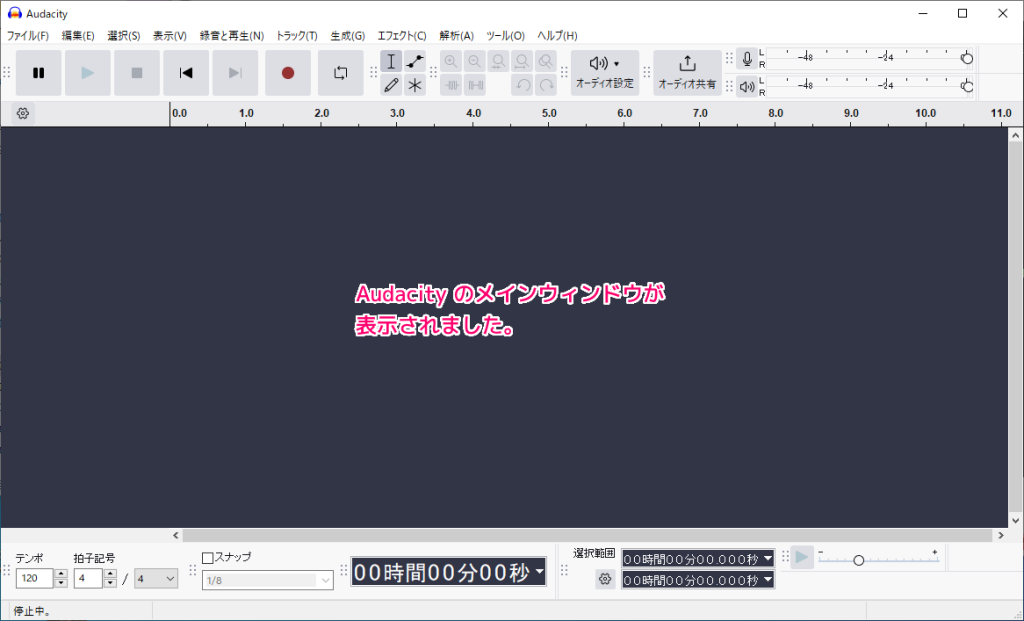
Task: Click the vertical scrollbar up arrow
Action: click(1016, 135)
